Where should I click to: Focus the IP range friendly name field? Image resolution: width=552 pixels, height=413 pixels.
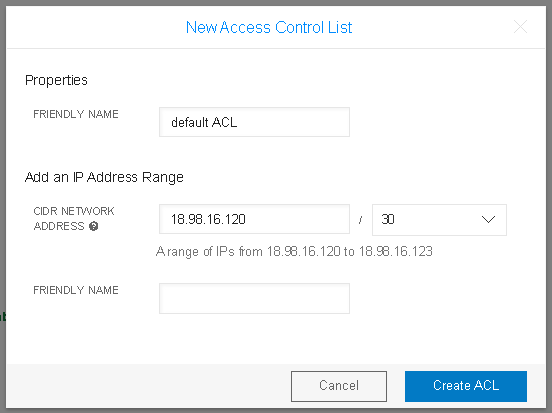coord(254,298)
